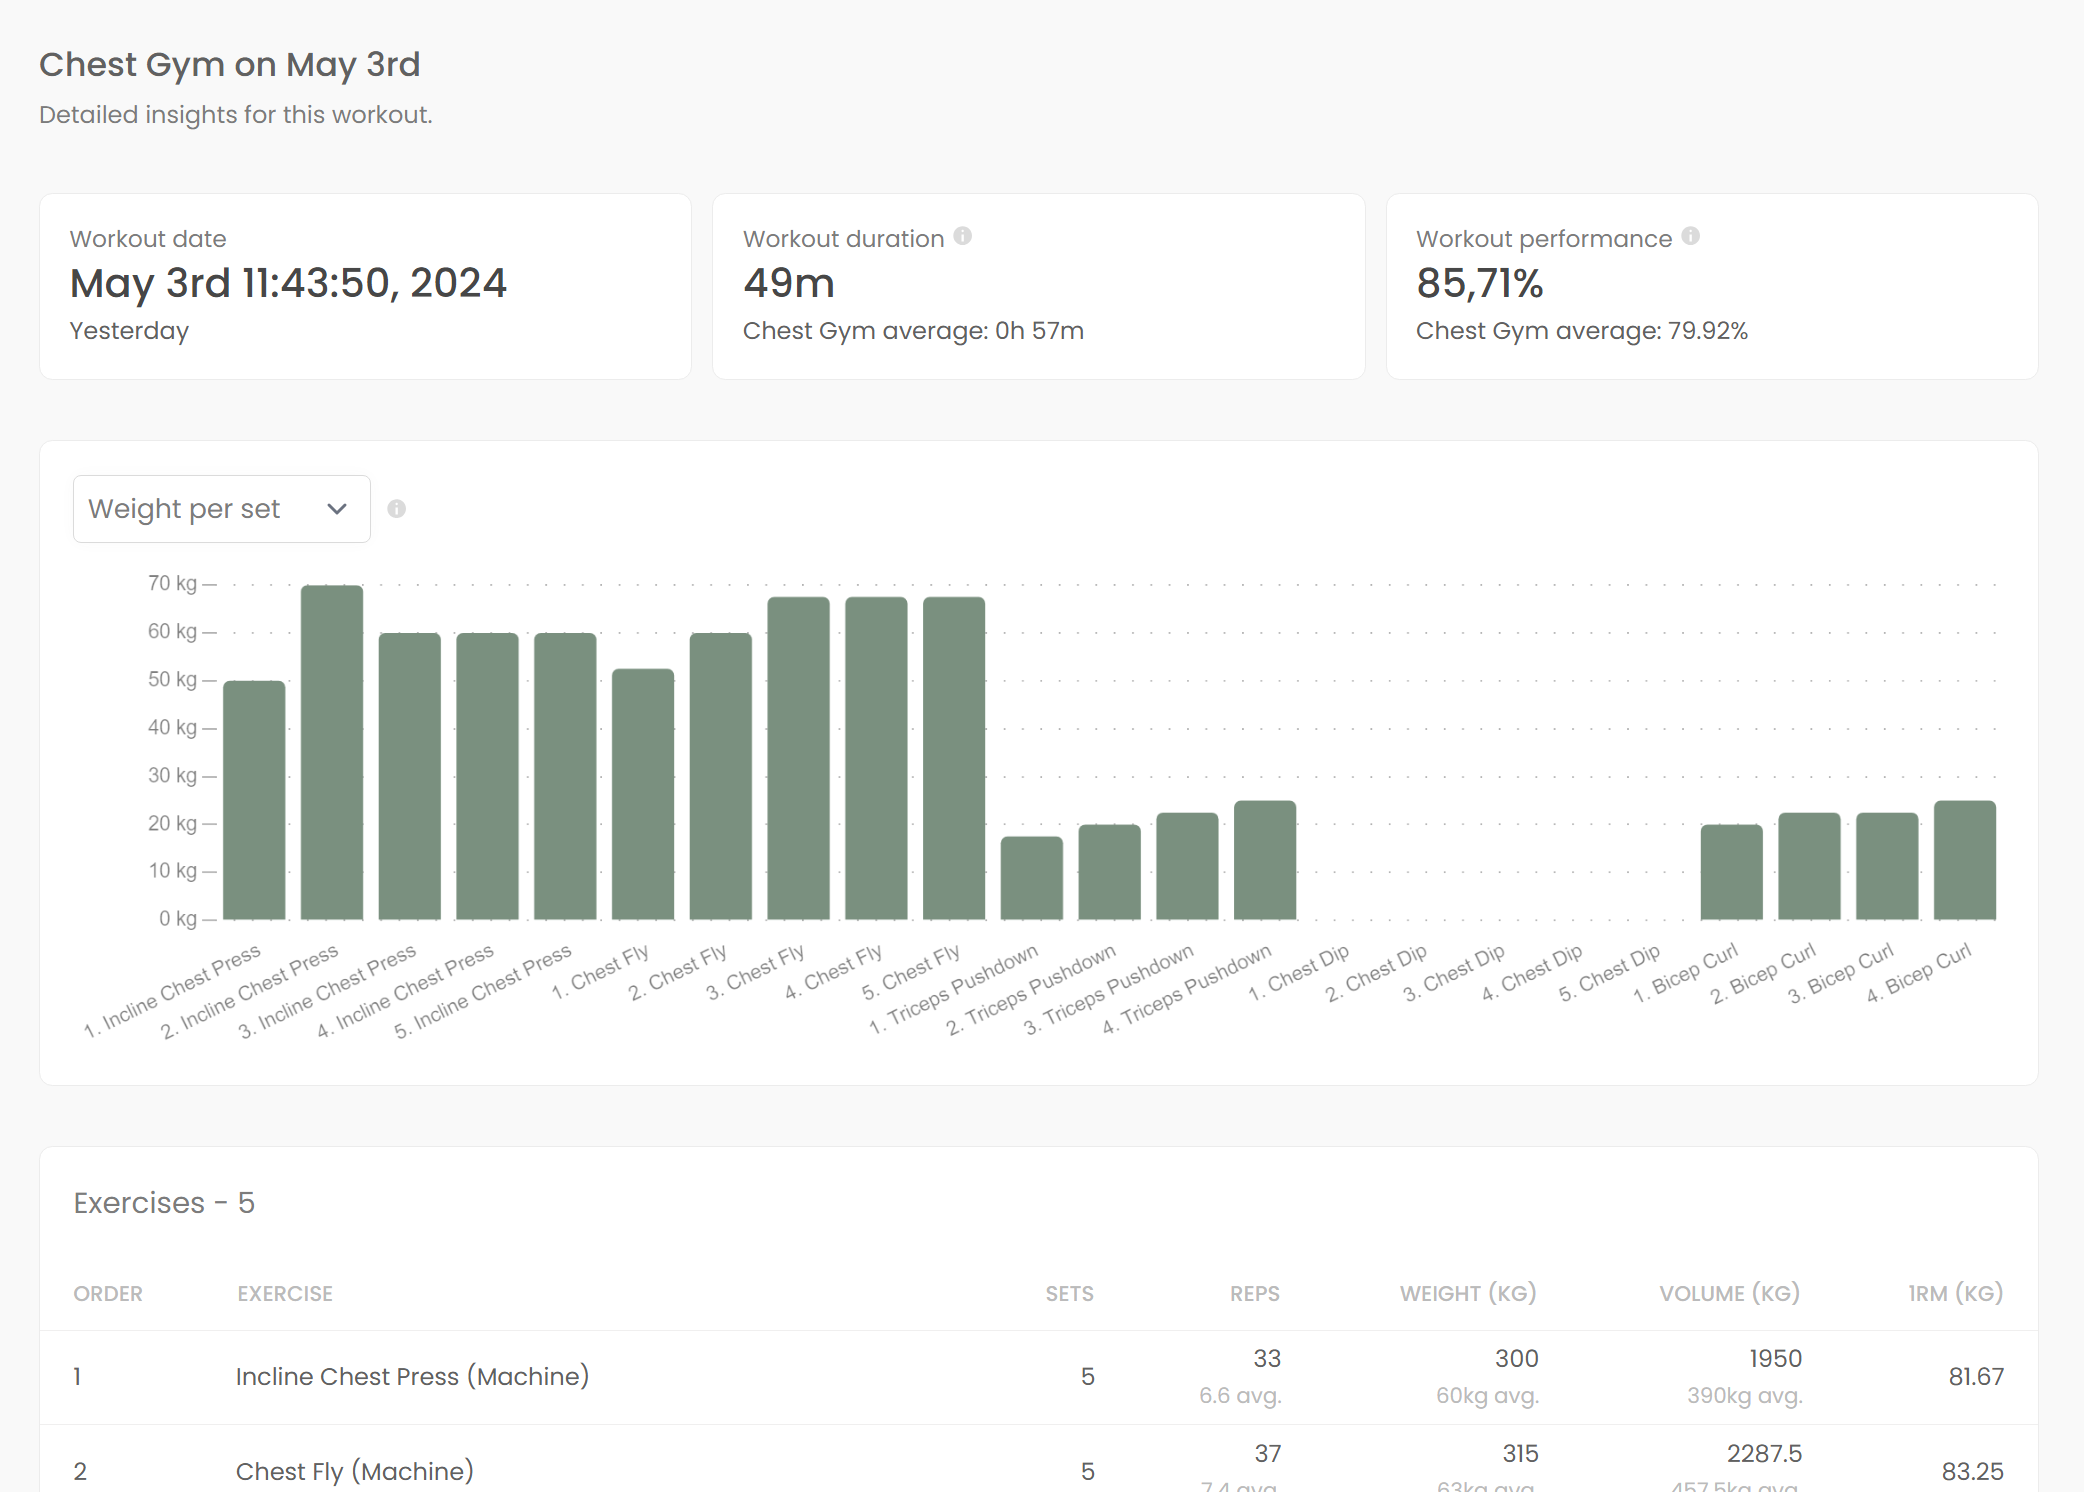
Task: Click the REPS column header
Action: 1254,1293
